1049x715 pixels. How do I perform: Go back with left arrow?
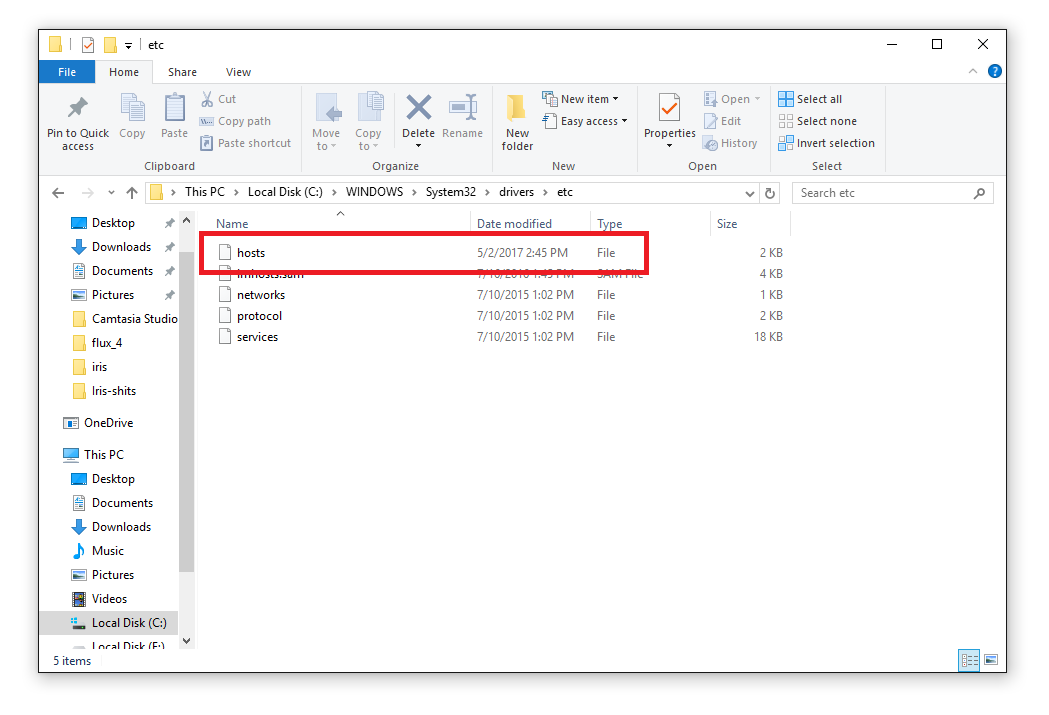(x=58, y=193)
